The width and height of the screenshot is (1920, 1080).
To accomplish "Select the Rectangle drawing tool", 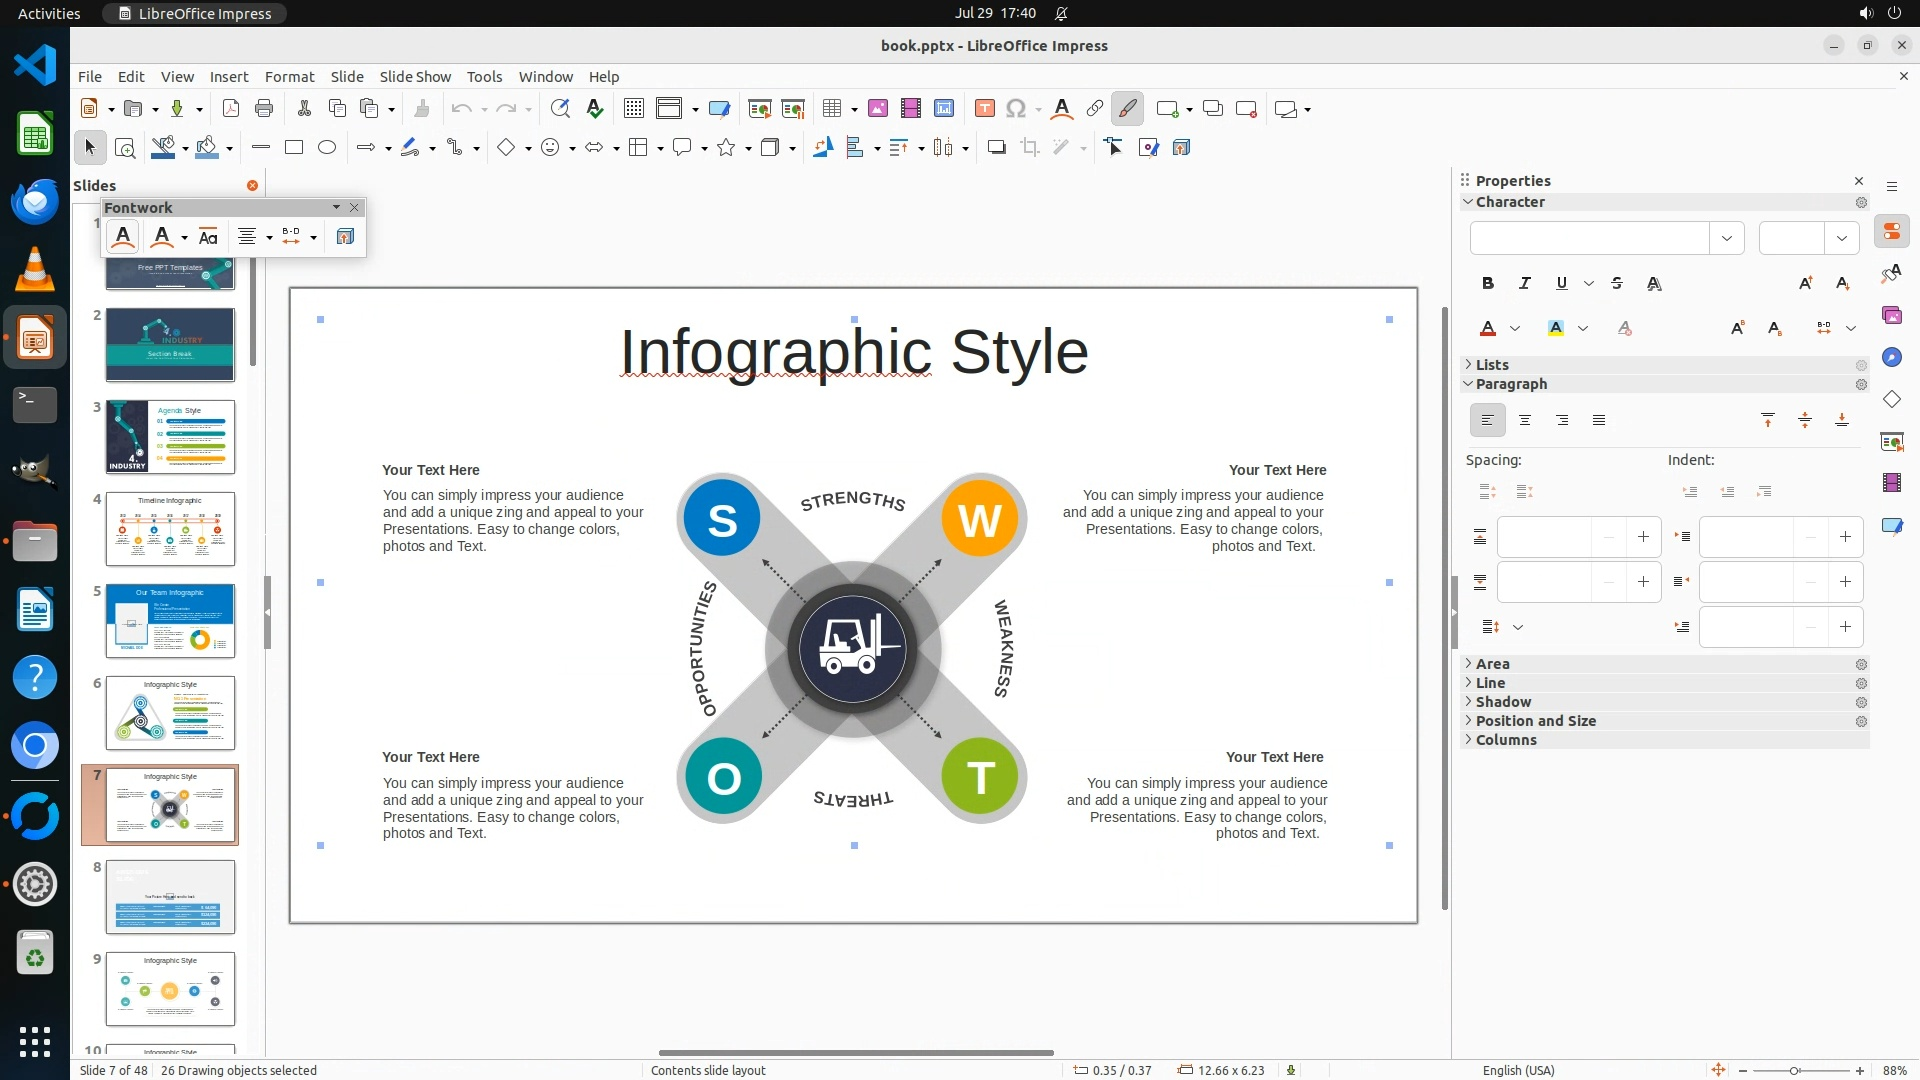I will (294, 148).
